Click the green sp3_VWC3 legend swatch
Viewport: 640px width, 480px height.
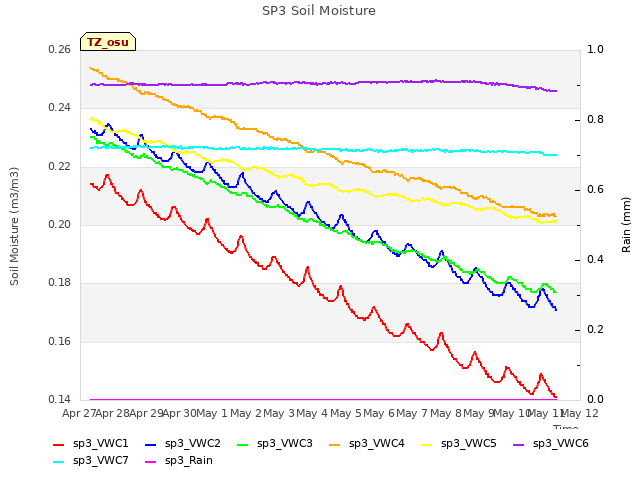242,444
